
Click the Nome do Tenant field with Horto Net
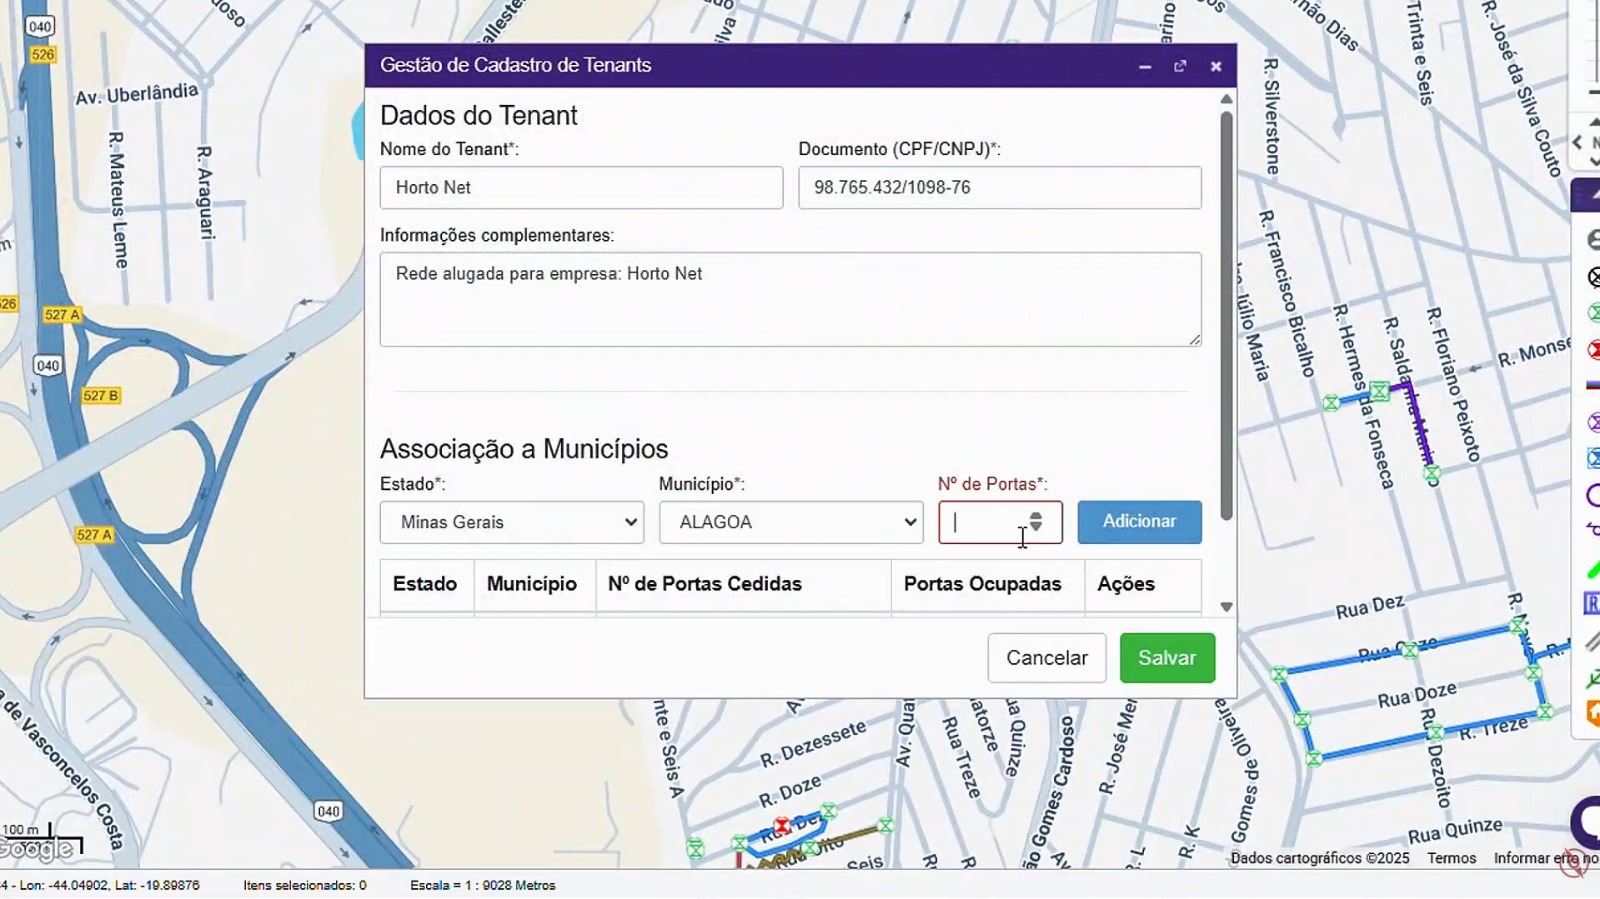pyautogui.click(x=581, y=188)
